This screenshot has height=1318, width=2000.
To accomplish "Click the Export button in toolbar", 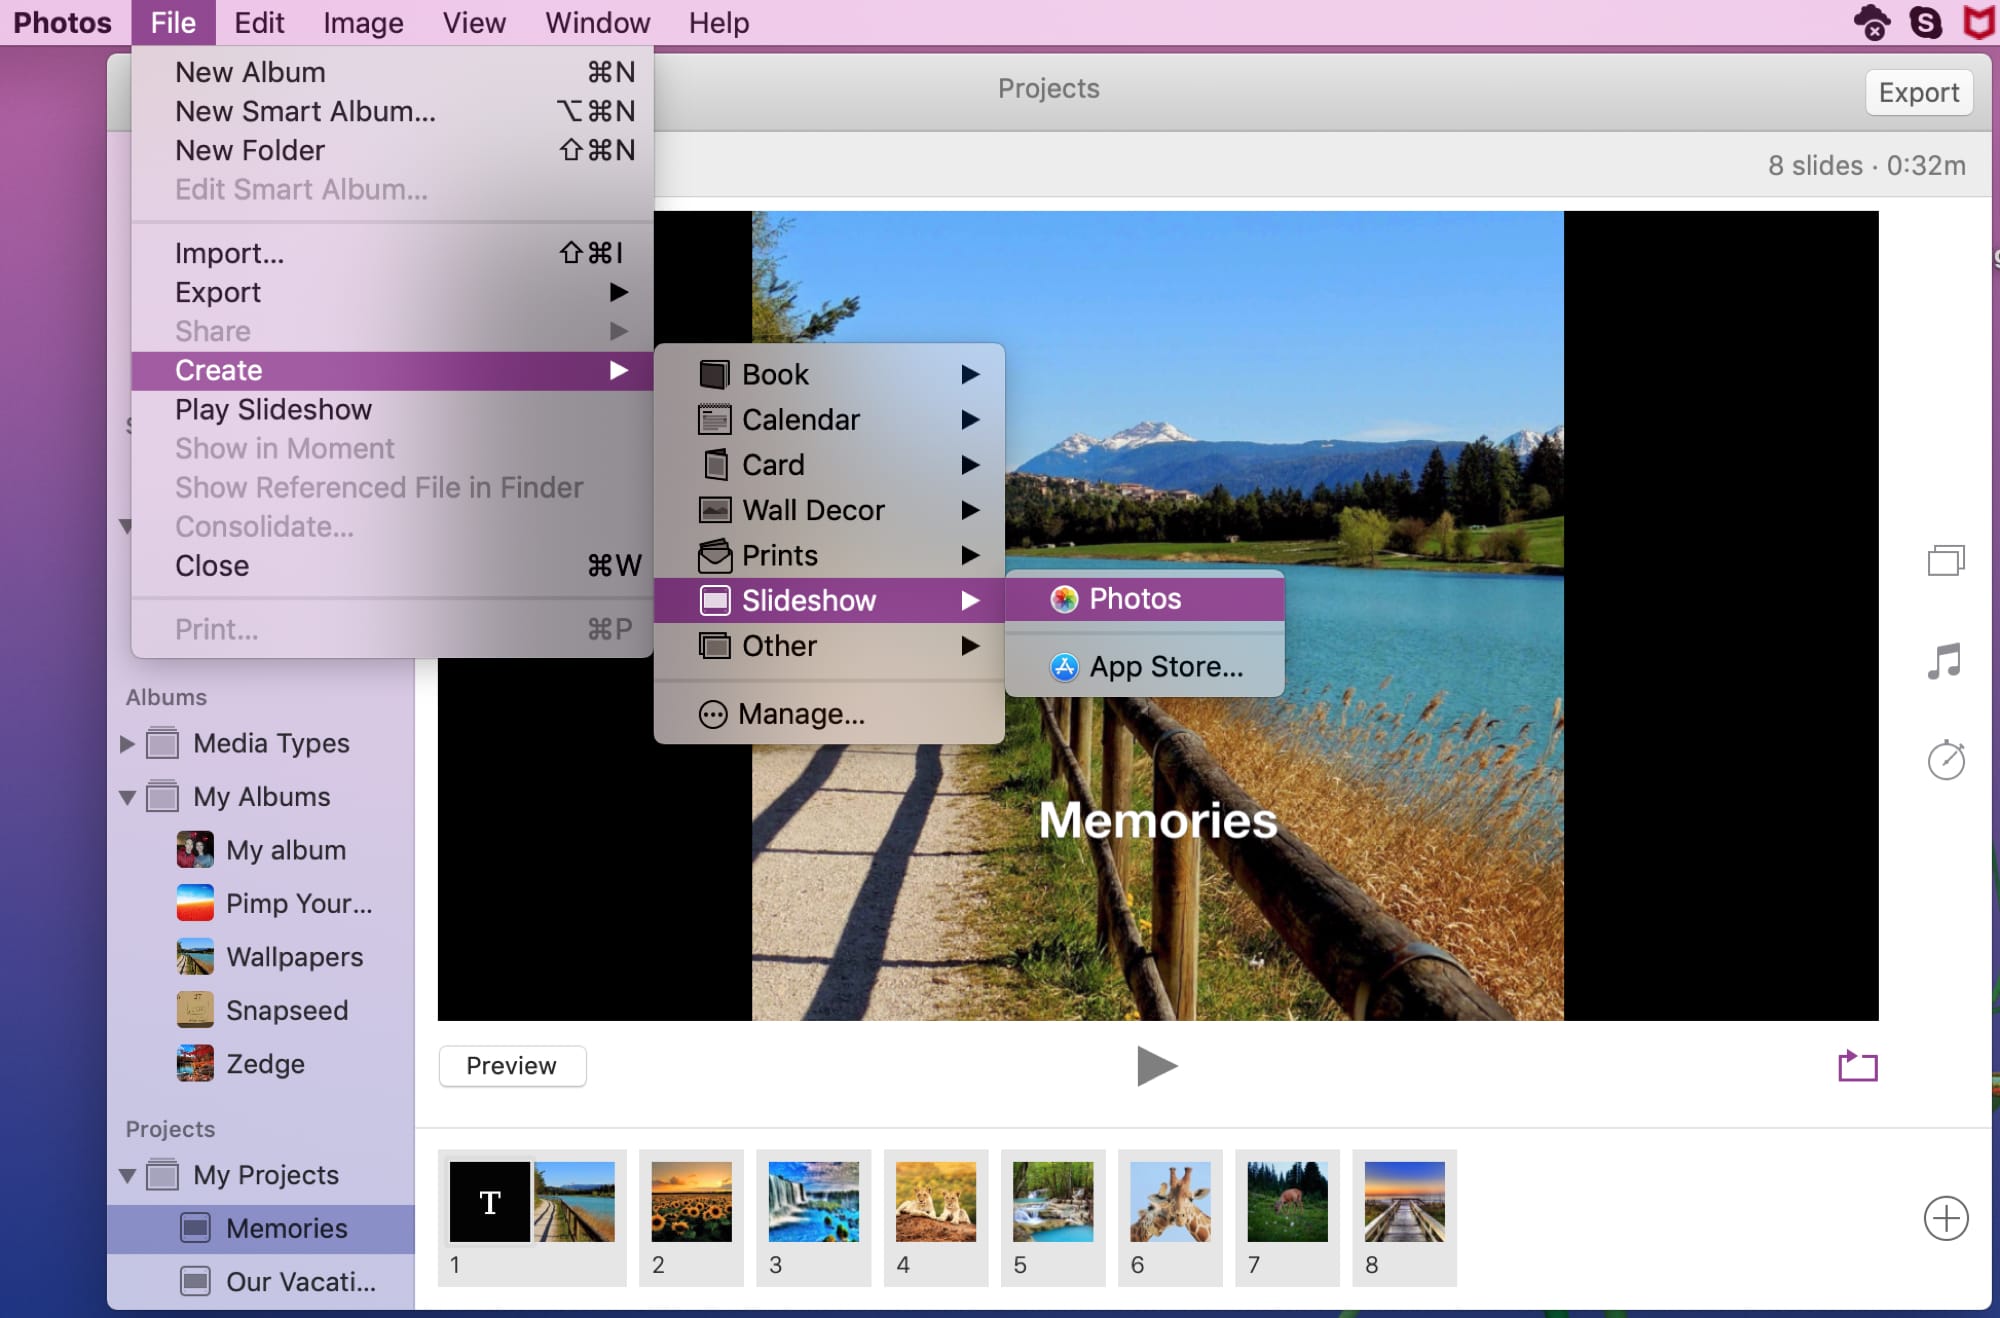I will 1918,92.
